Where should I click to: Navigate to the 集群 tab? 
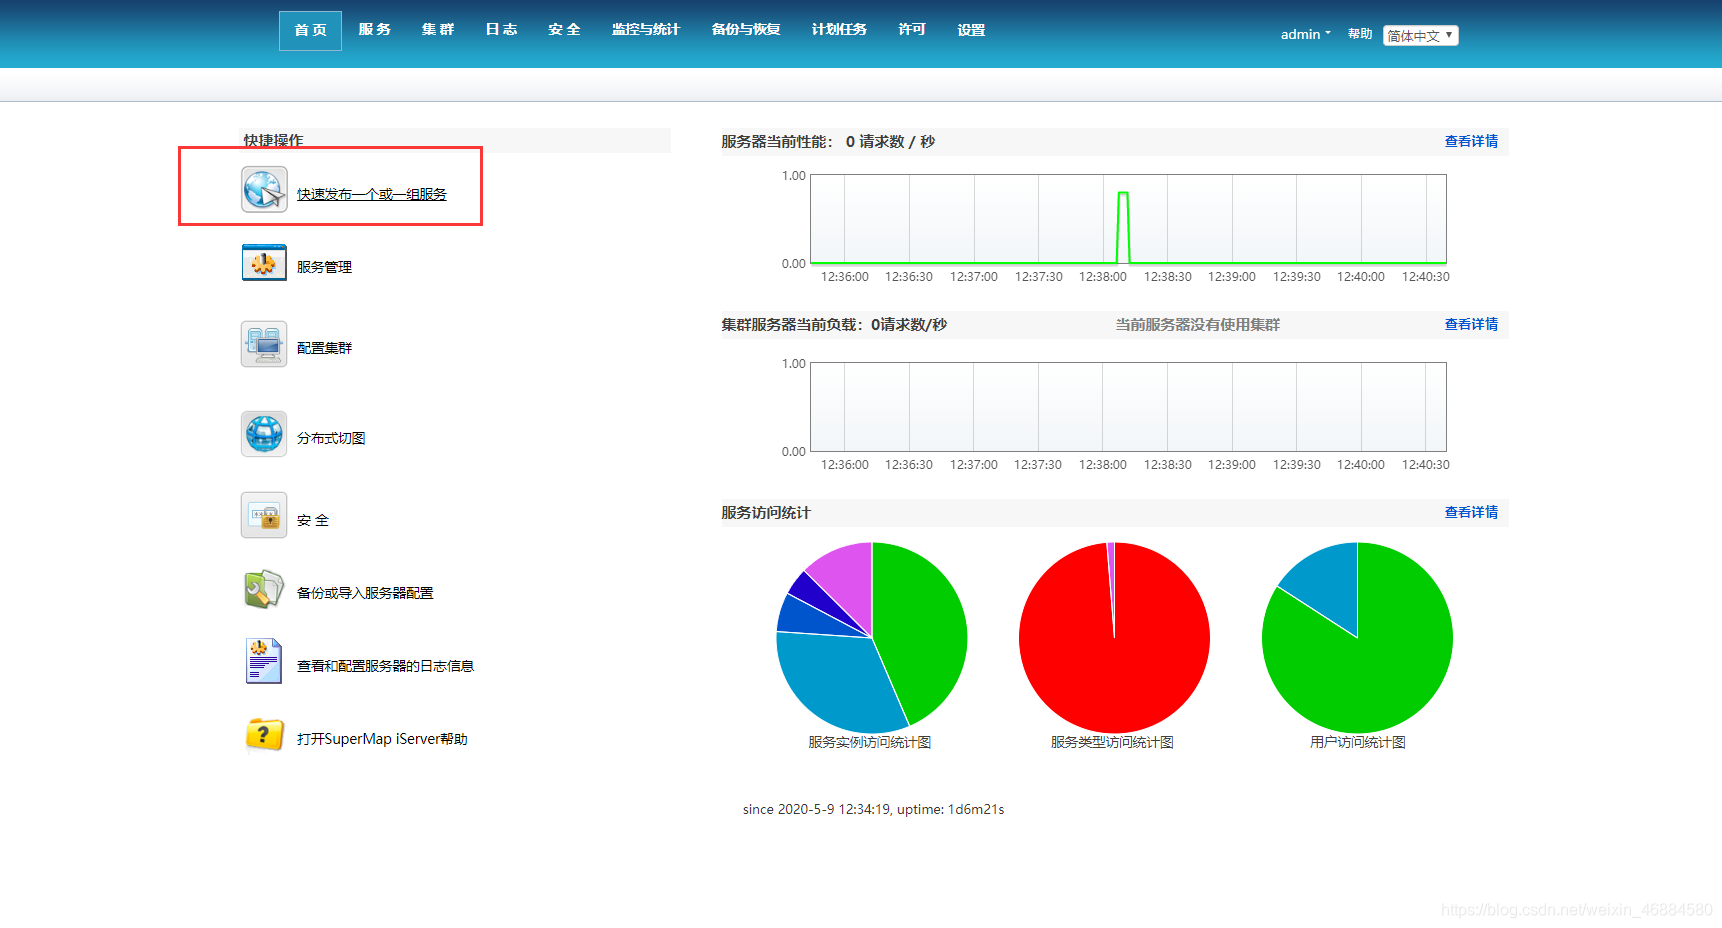click(438, 29)
